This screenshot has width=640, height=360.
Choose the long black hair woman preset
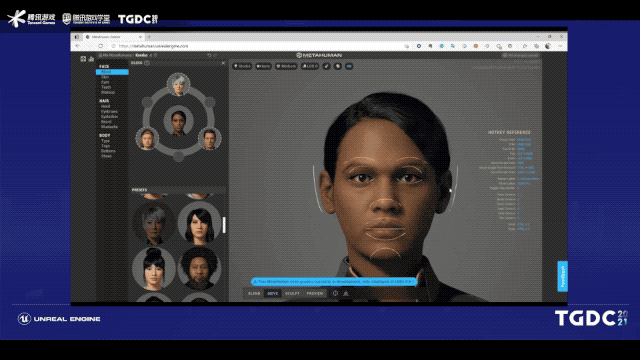[200, 224]
